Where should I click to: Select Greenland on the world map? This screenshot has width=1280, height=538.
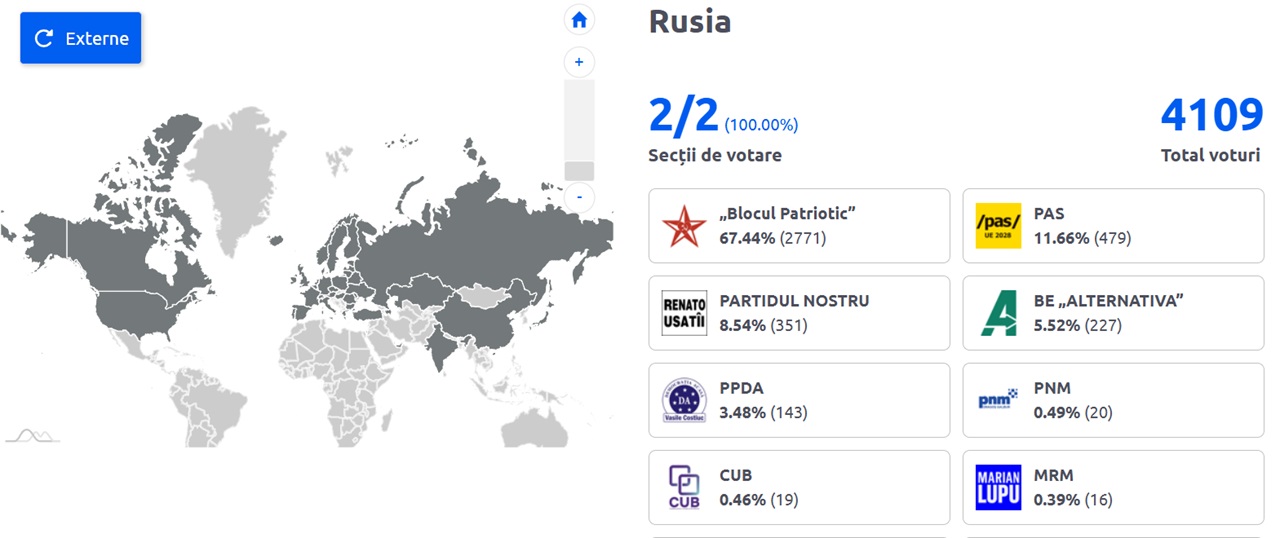(x=238, y=185)
